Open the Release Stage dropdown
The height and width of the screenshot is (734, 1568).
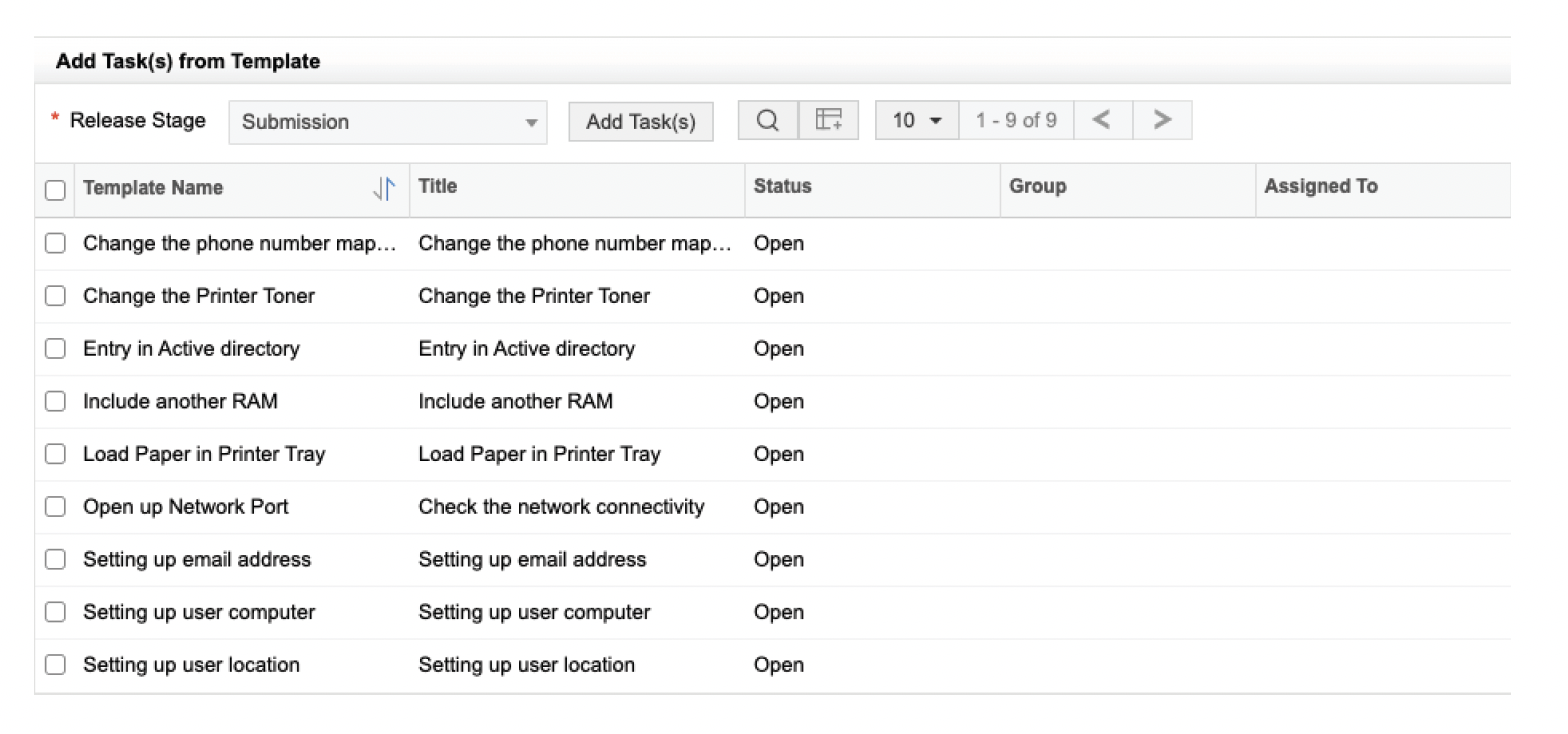[388, 122]
